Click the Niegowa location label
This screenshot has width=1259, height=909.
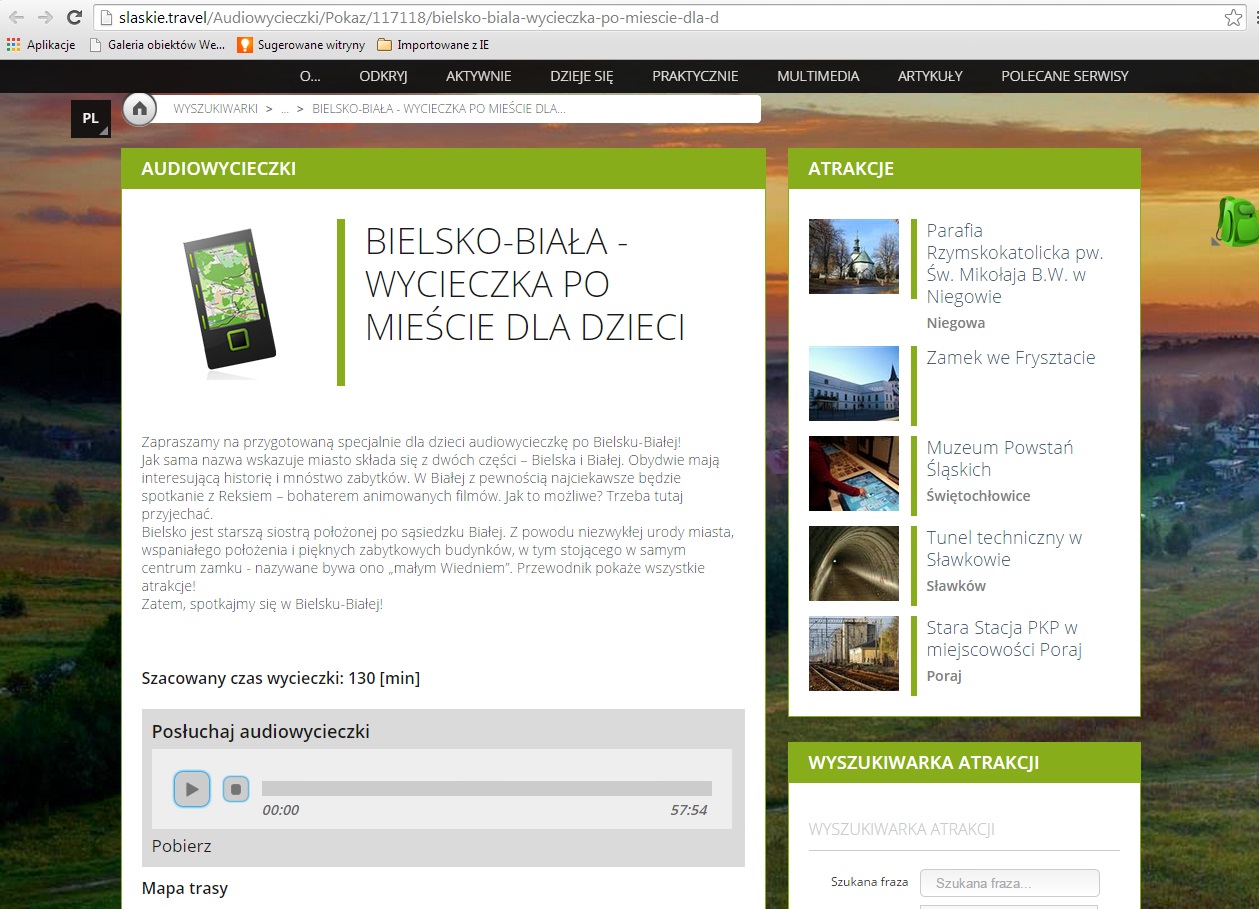[x=956, y=323]
